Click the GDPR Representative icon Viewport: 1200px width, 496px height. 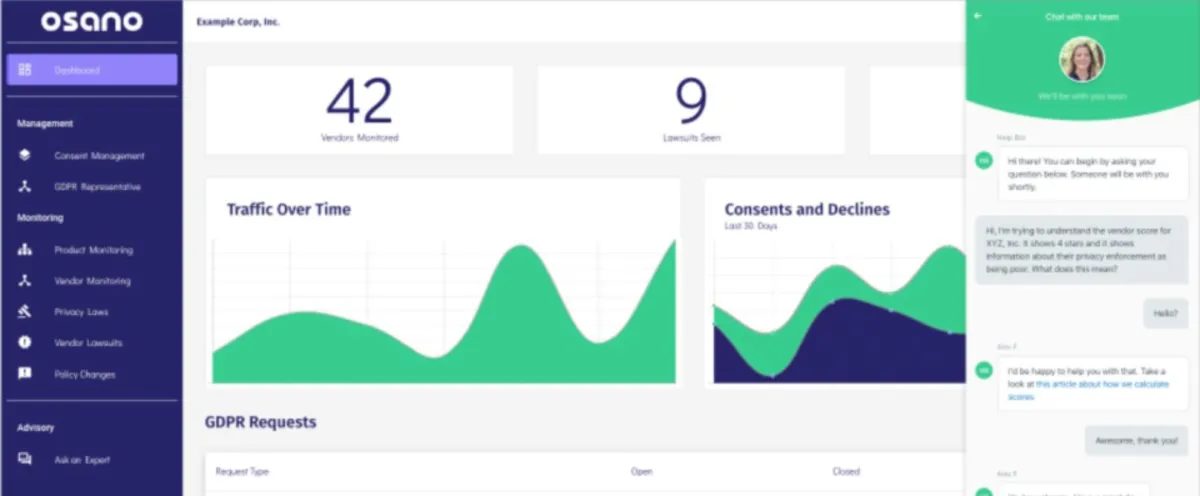click(x=25, y=187)
